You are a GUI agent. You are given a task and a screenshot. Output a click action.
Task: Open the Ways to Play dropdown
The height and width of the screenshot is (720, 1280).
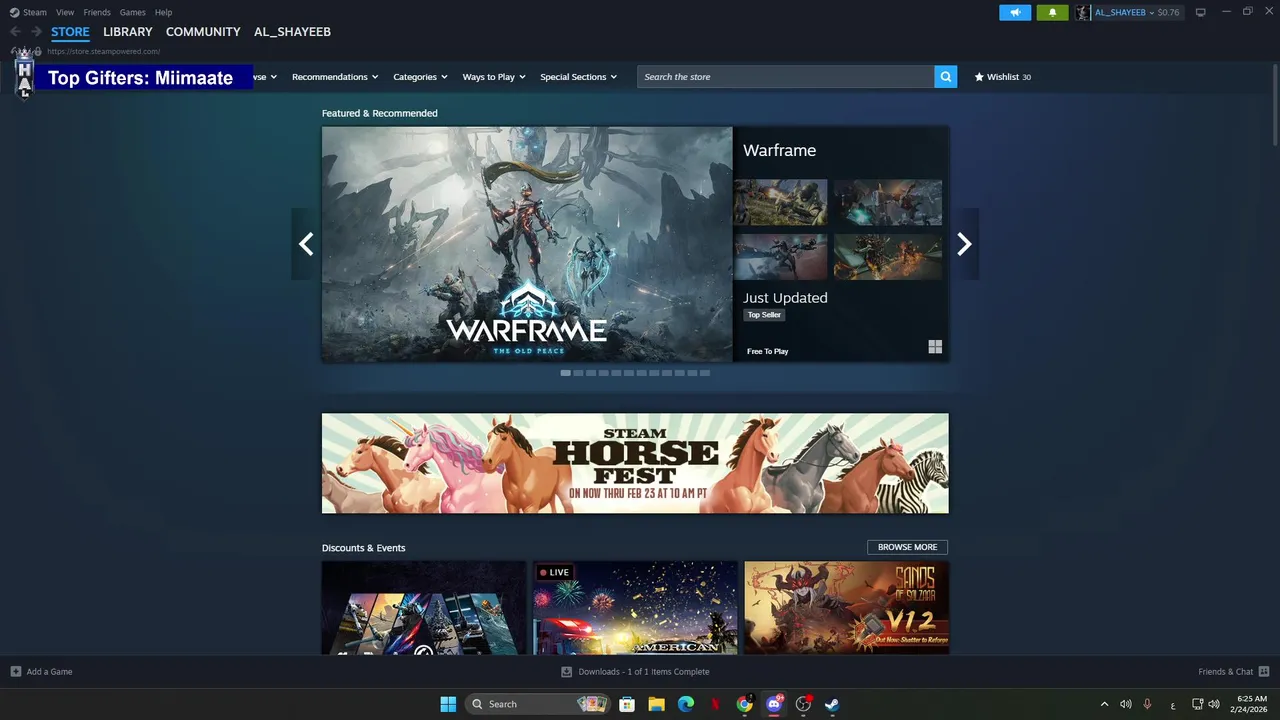pos(494,77)
